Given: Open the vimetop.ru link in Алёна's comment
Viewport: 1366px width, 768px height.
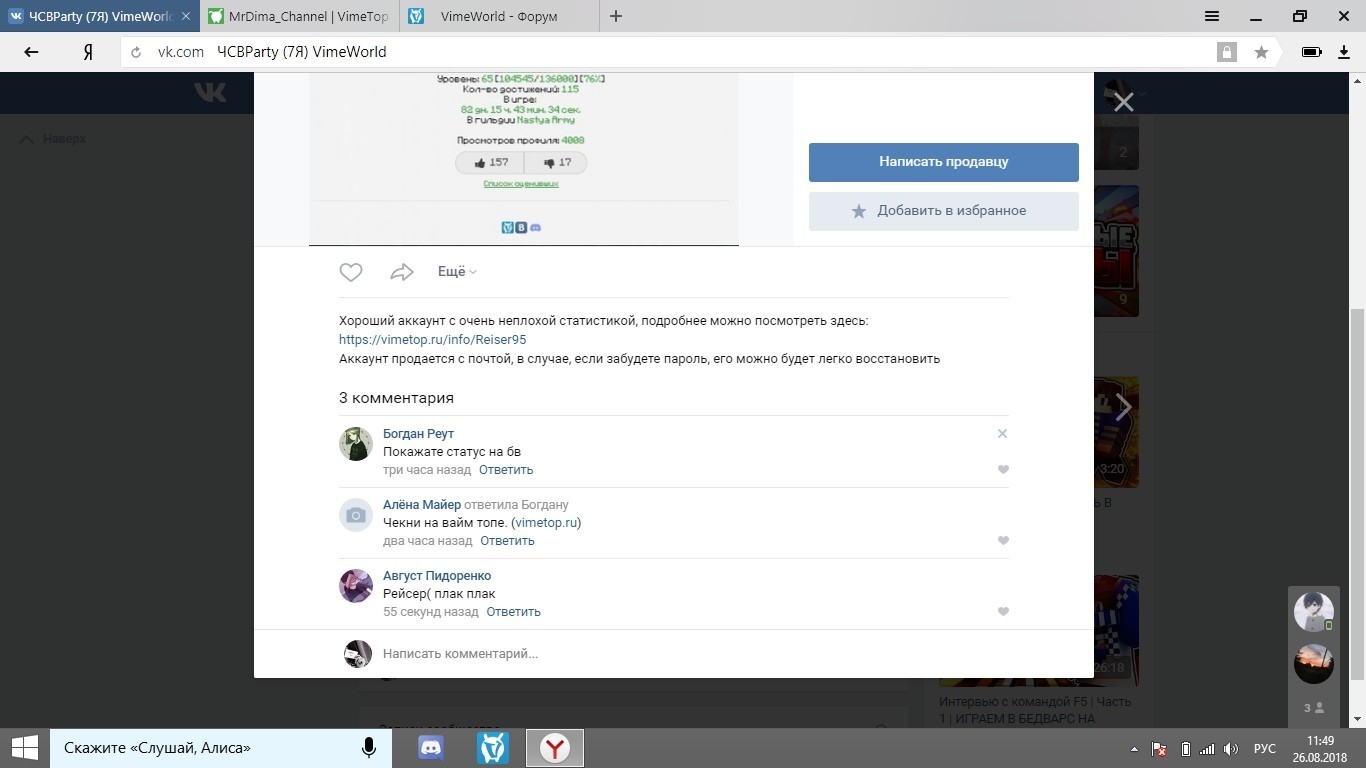Looking at the screenshot, I should tap(546, 523).
